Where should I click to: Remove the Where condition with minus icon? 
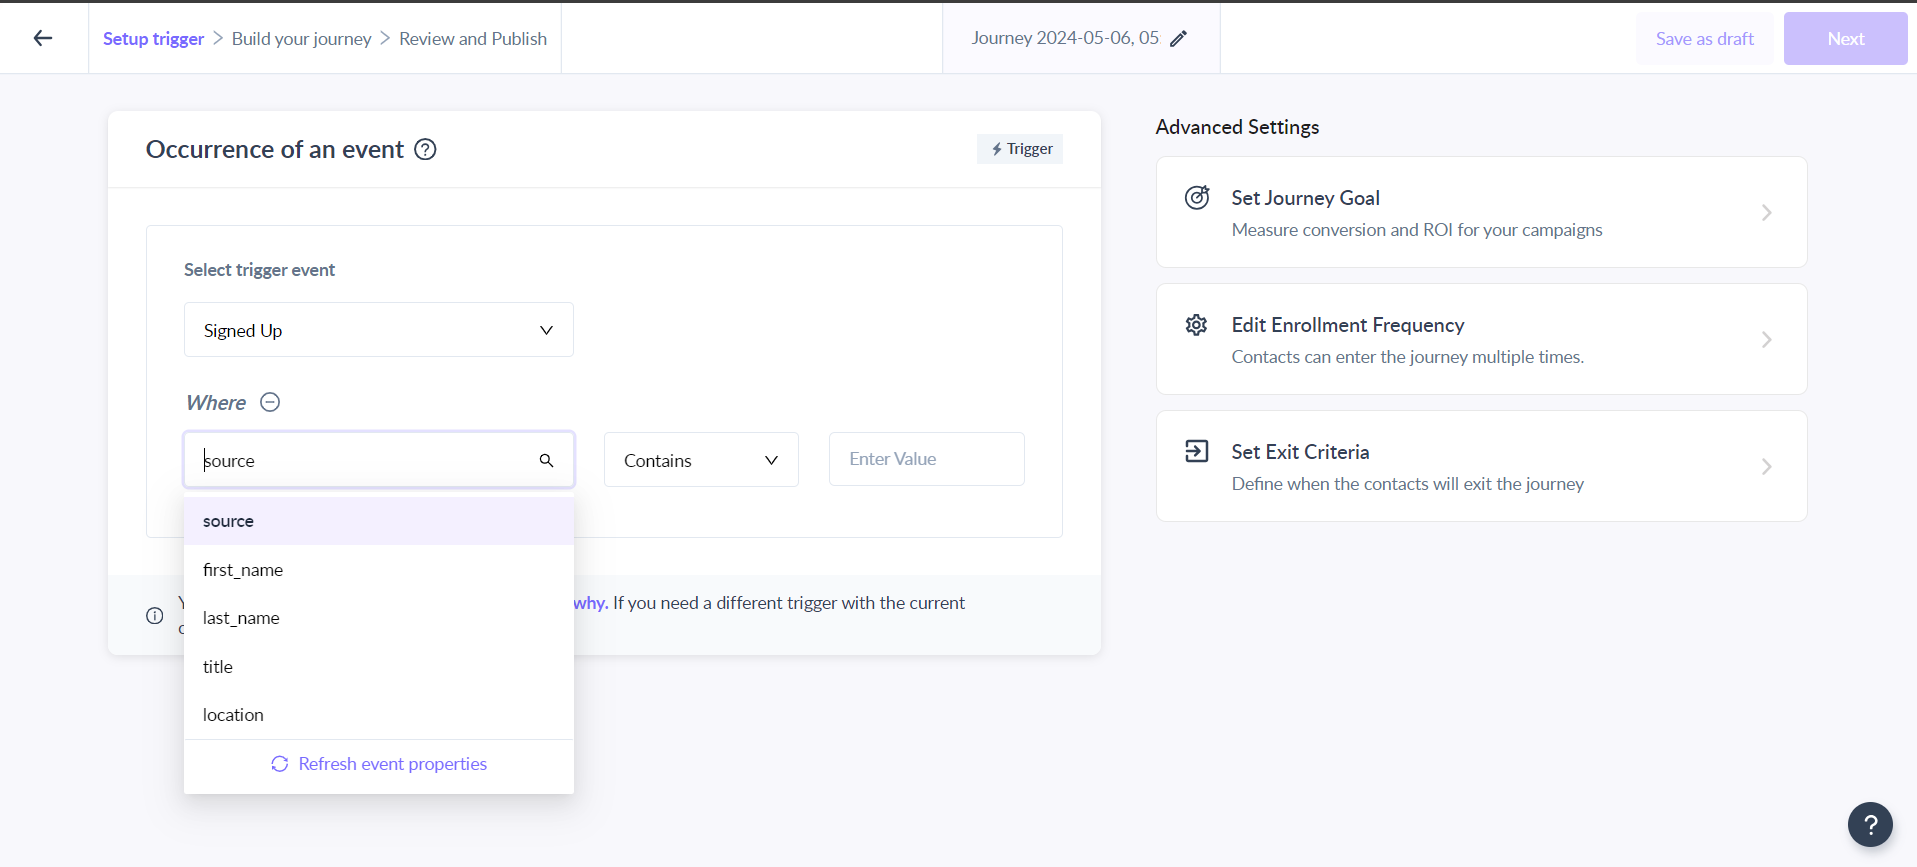270,402
